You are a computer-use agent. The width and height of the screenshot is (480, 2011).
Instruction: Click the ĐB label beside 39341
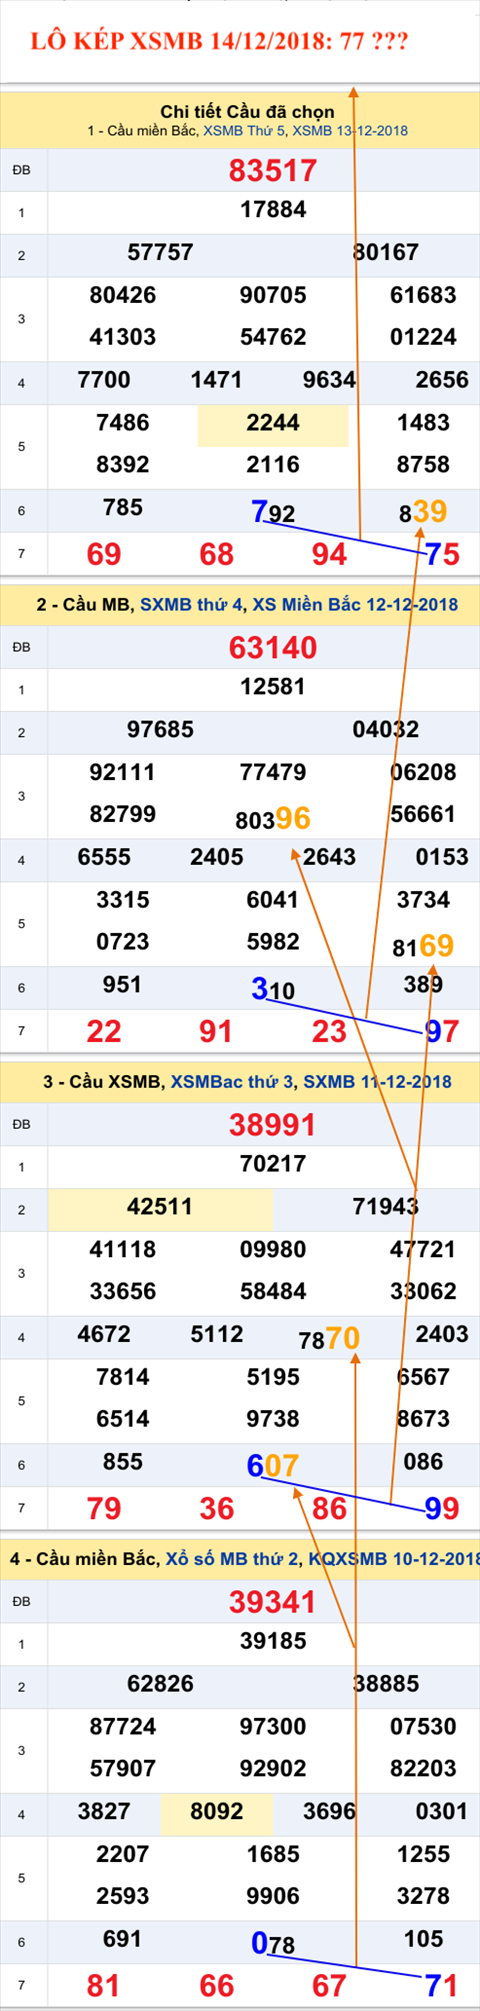pos(21,1601)
